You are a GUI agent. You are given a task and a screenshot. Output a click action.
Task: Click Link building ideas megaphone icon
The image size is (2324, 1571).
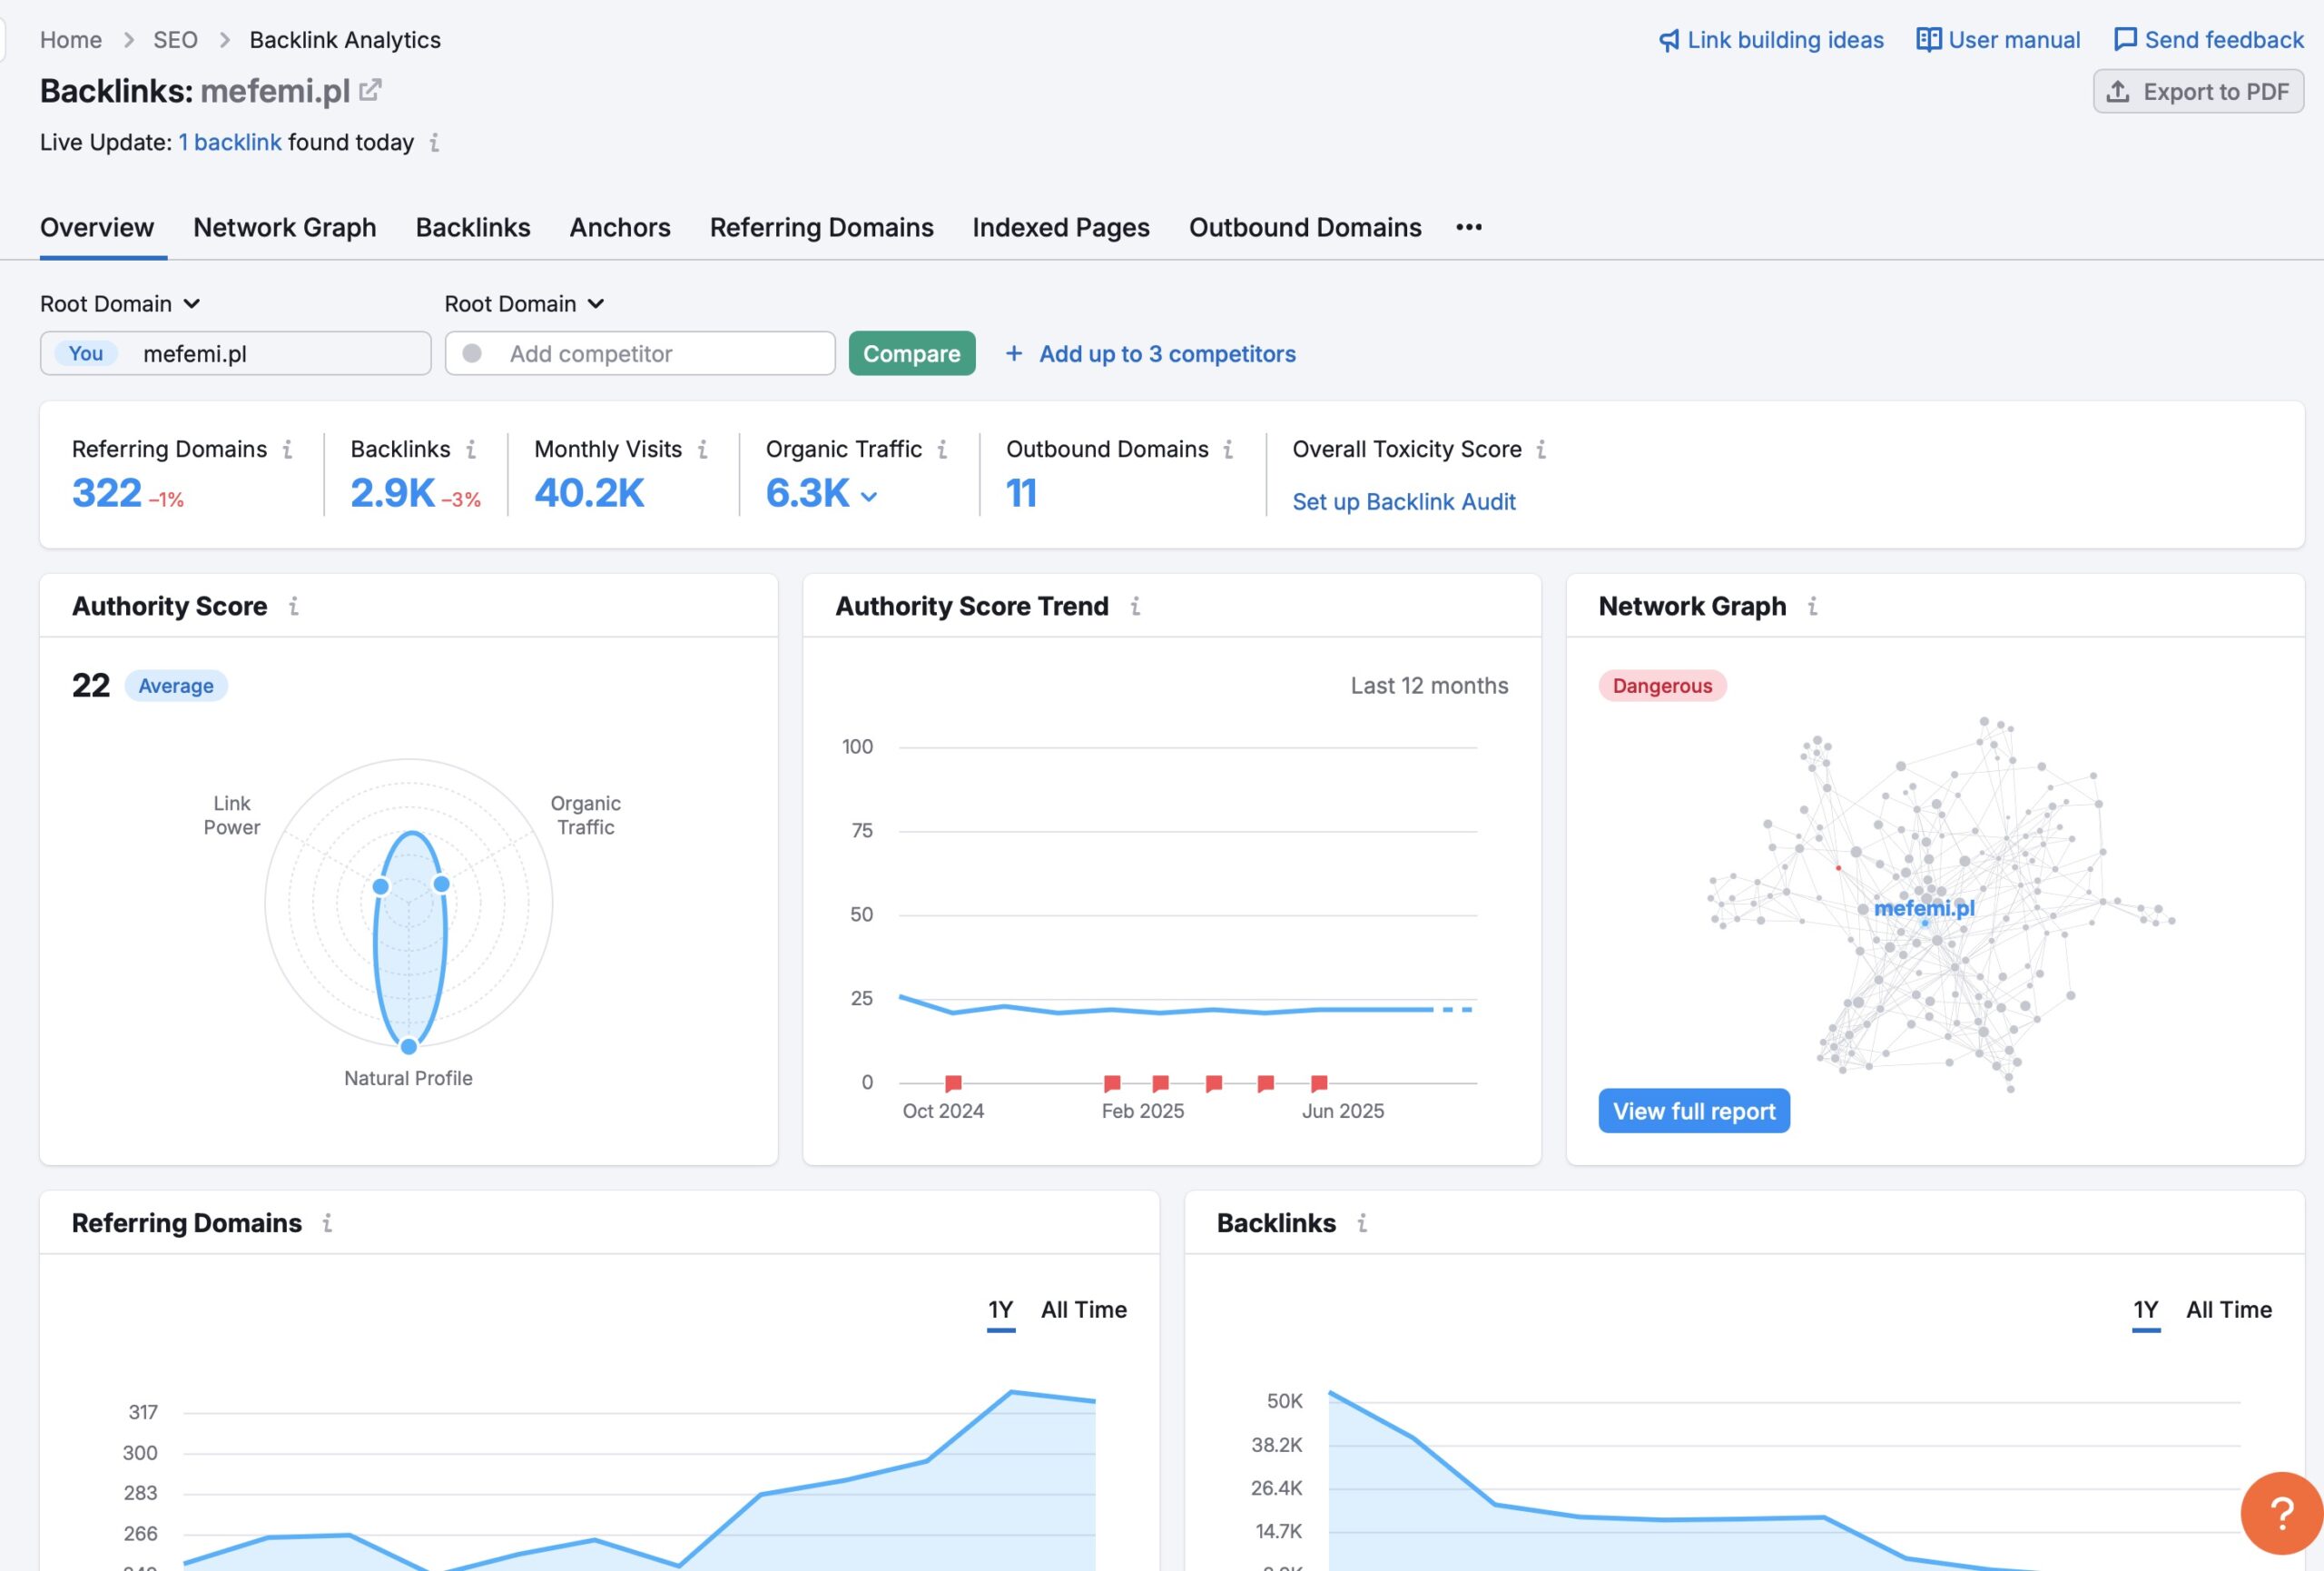[x=1669, y=40]
